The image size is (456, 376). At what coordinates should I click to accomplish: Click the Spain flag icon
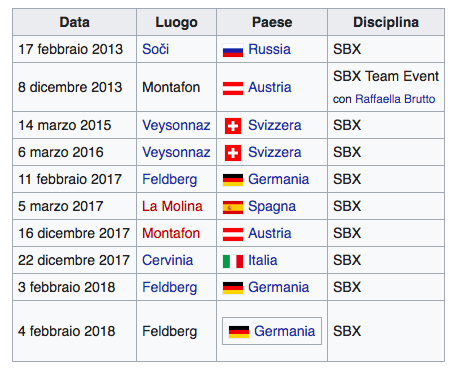233,207
